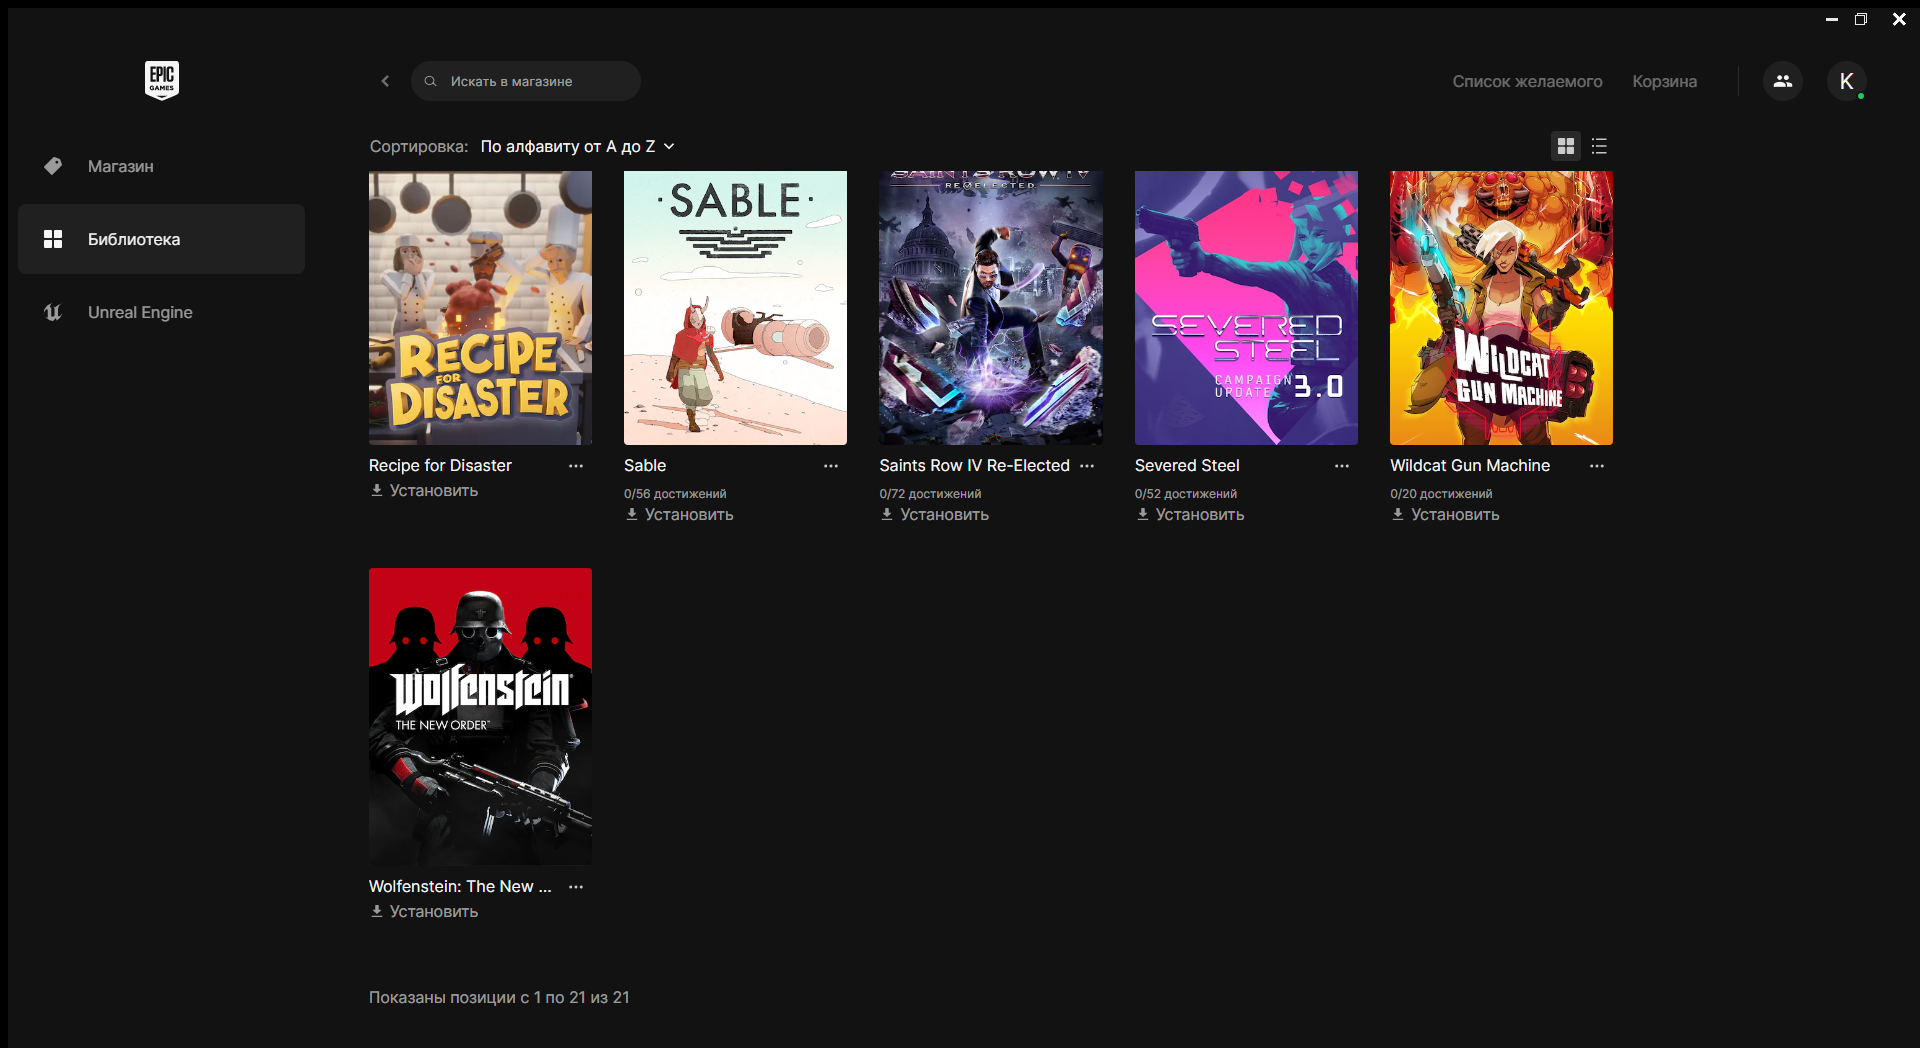Open options menu for Sable
This screenshot has width=1920, height=1048.
(831, 466)
